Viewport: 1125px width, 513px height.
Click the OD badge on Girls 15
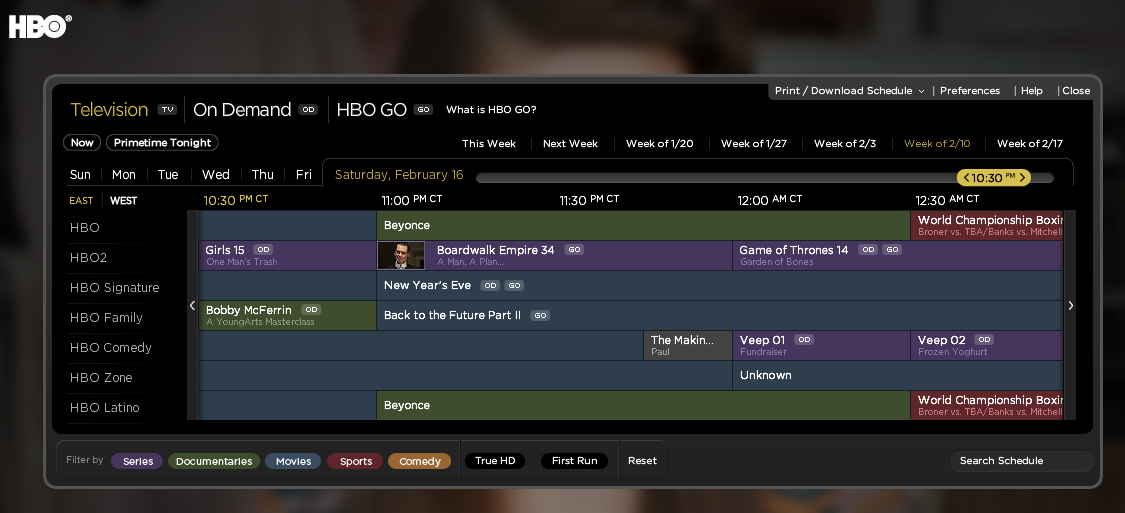263,250
